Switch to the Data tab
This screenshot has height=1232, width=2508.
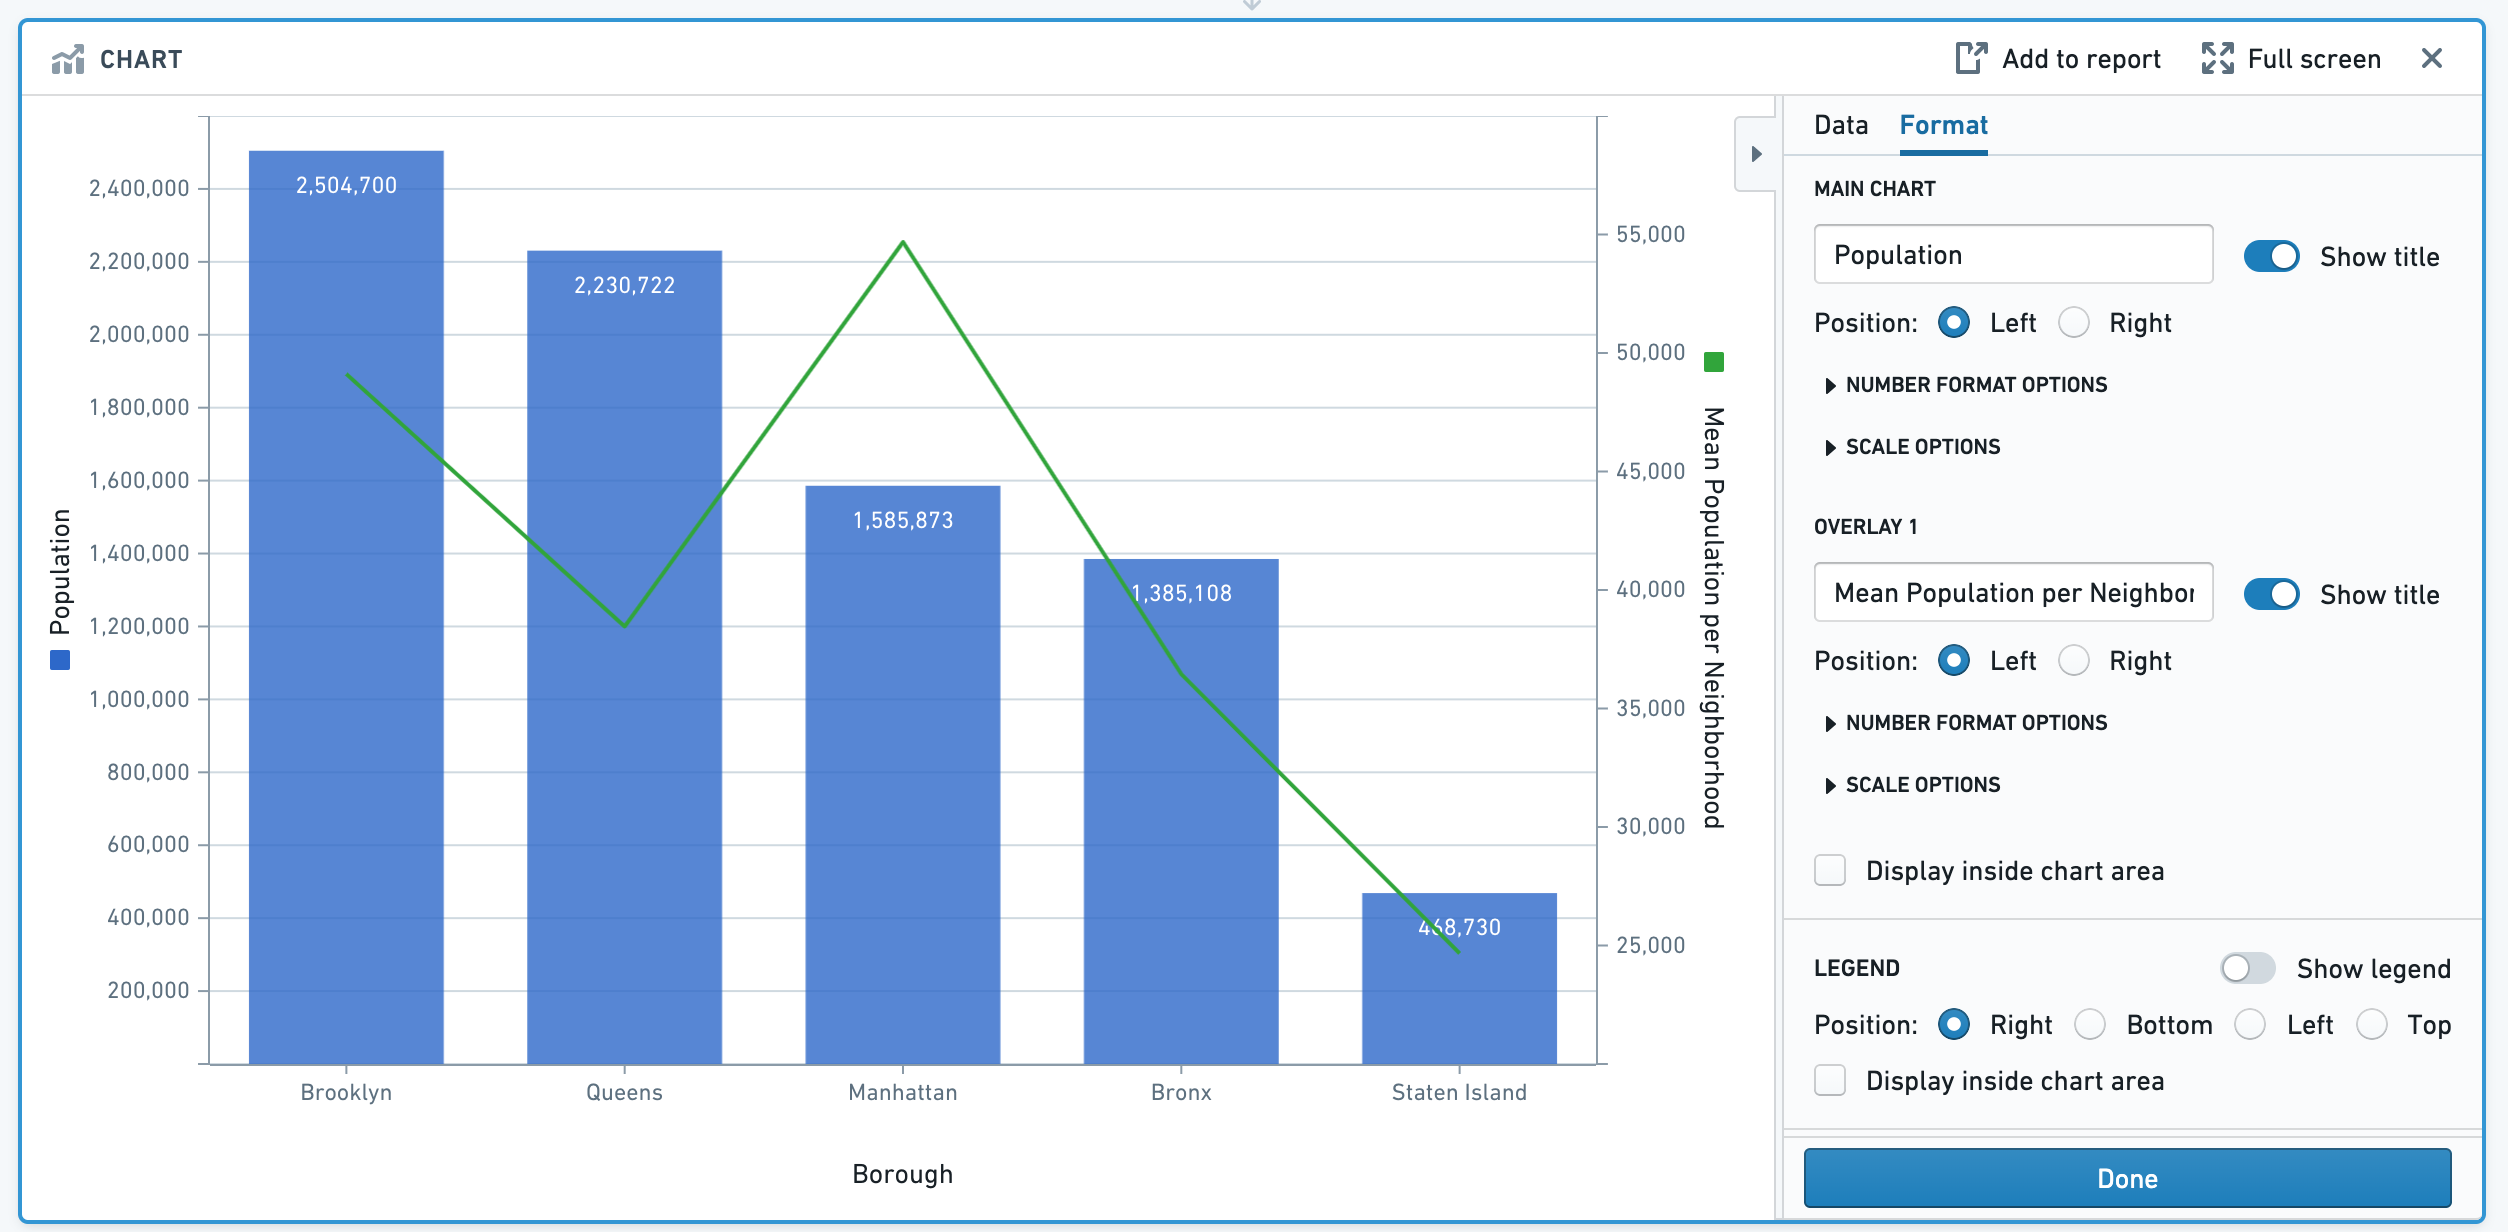click(1841, 125)
